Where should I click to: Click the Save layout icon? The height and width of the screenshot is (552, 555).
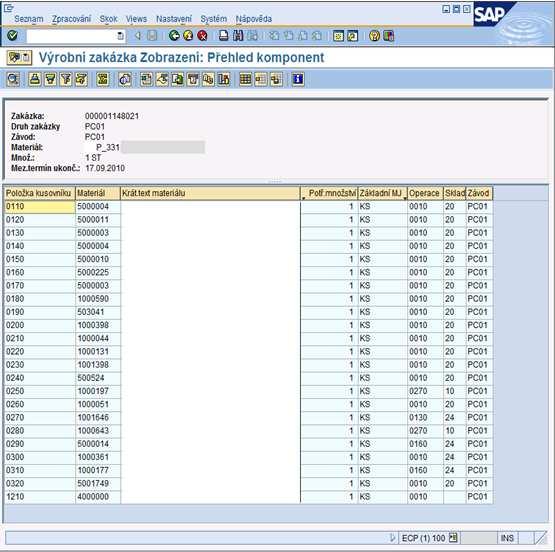point(276,79)
